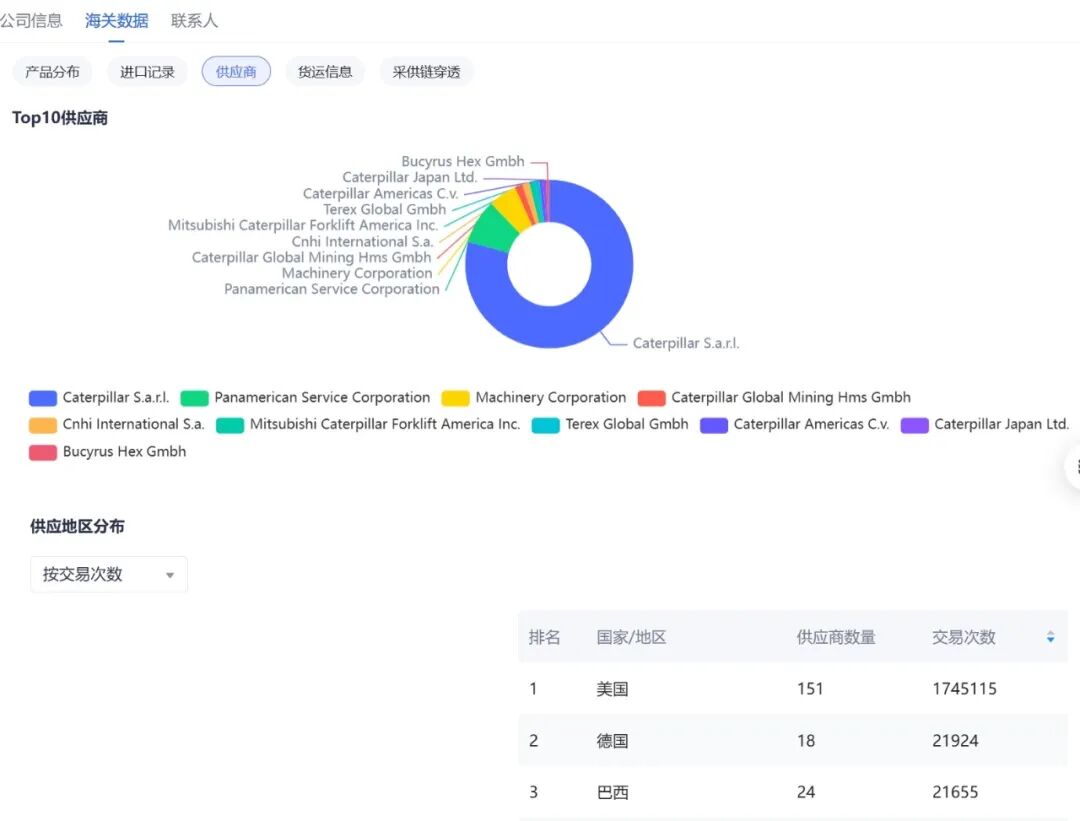The height and width of the screenshot is (821, 1080).
Task: Select the currently active 供应商 chip
Action: 236,71
